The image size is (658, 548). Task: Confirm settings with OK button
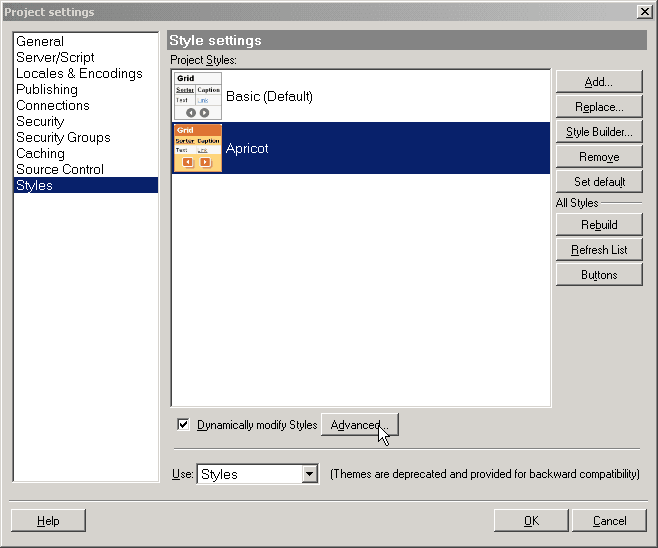(531, 520)
